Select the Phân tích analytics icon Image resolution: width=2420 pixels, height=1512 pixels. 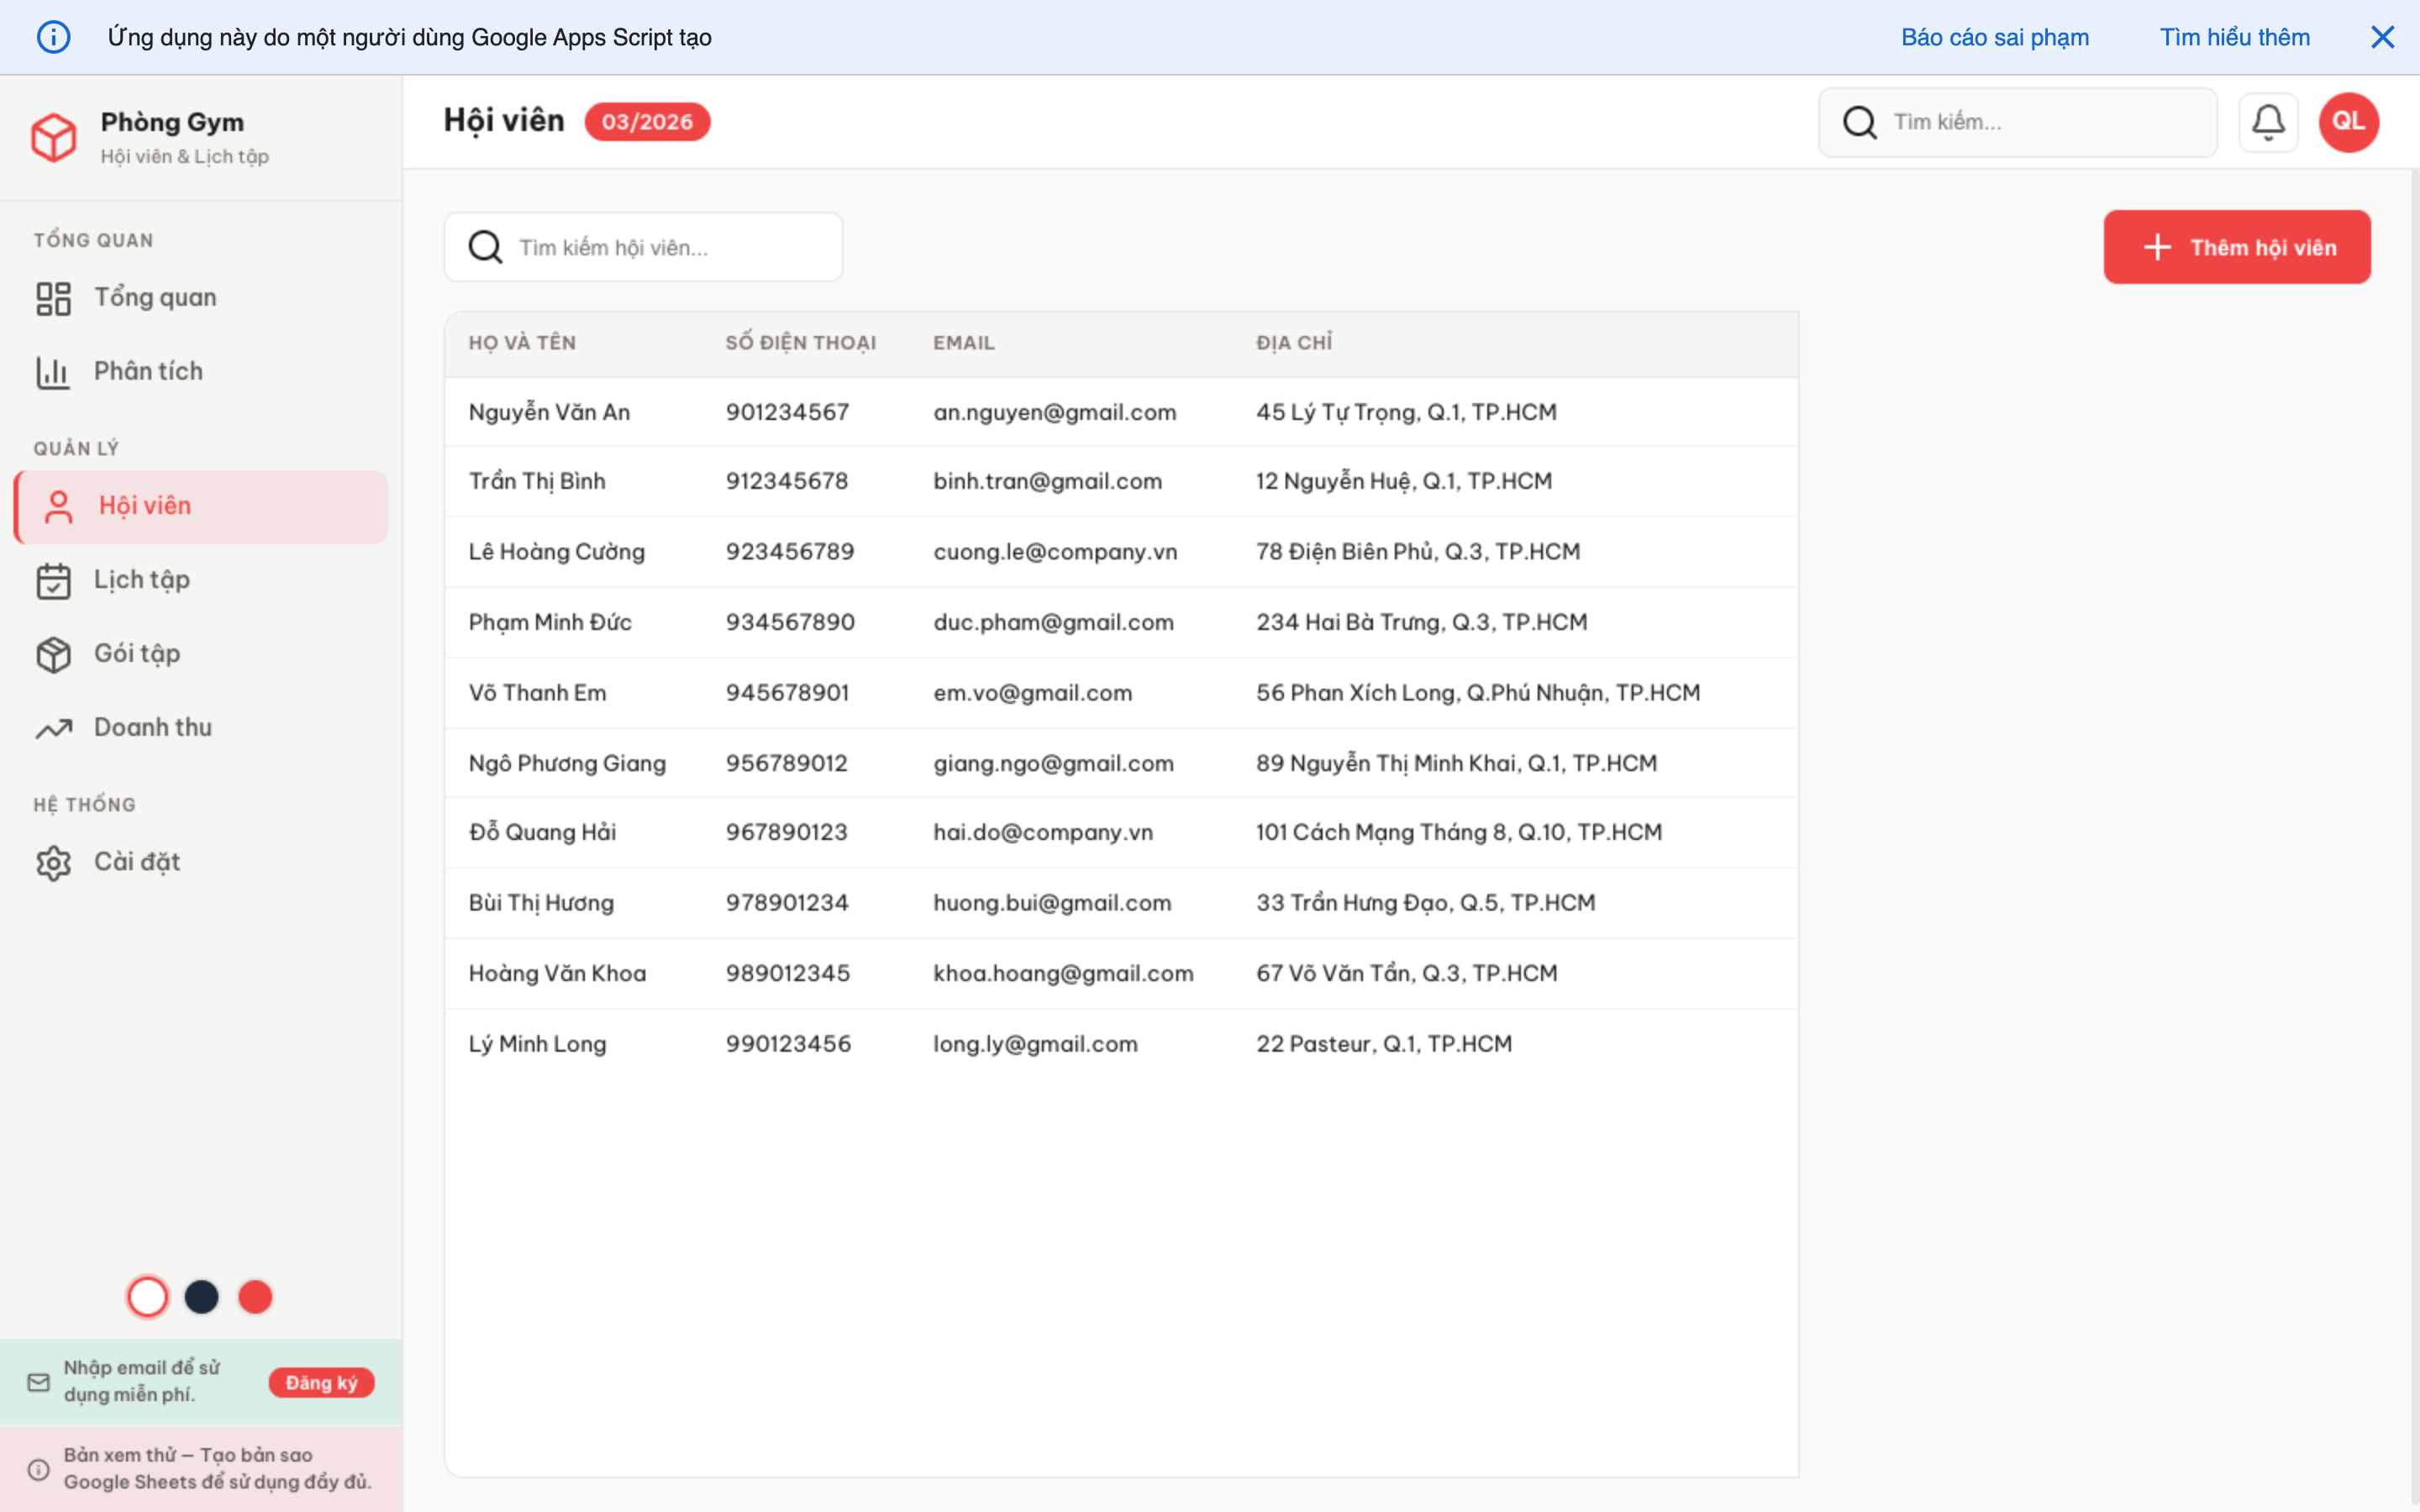53,371
